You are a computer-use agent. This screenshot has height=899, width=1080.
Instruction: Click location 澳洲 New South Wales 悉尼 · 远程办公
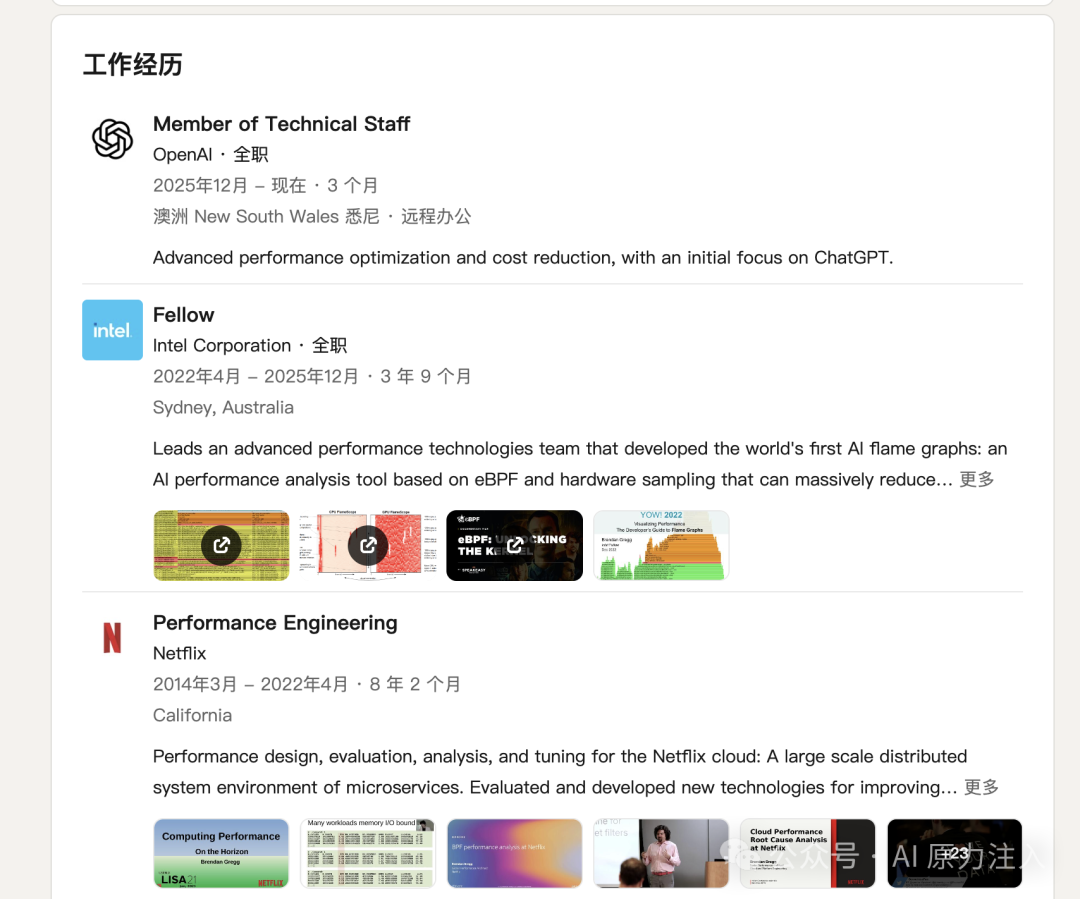pos(312,216)
